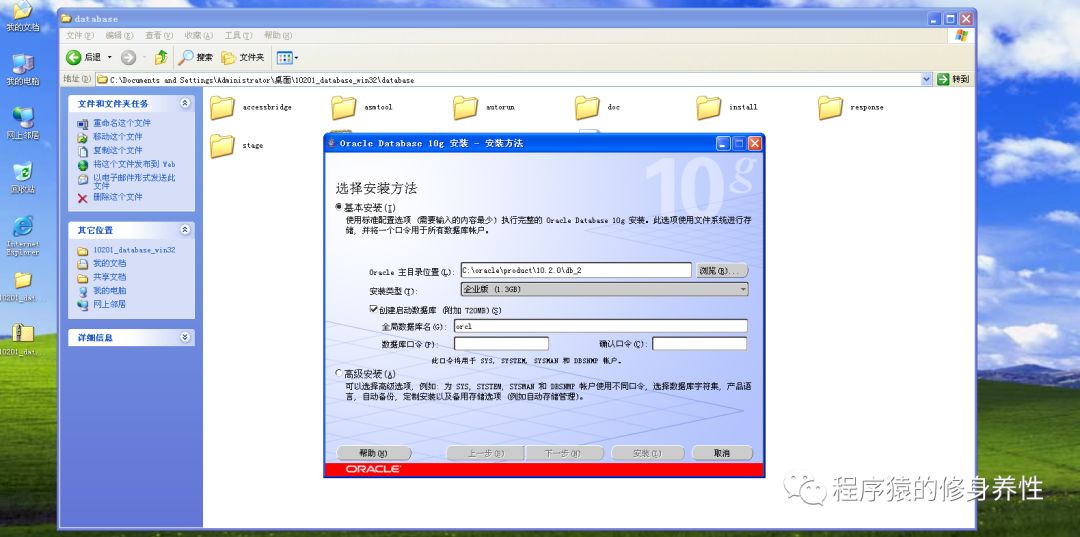
Task: Open the File menu in Explorer
Action: (80, 36)
